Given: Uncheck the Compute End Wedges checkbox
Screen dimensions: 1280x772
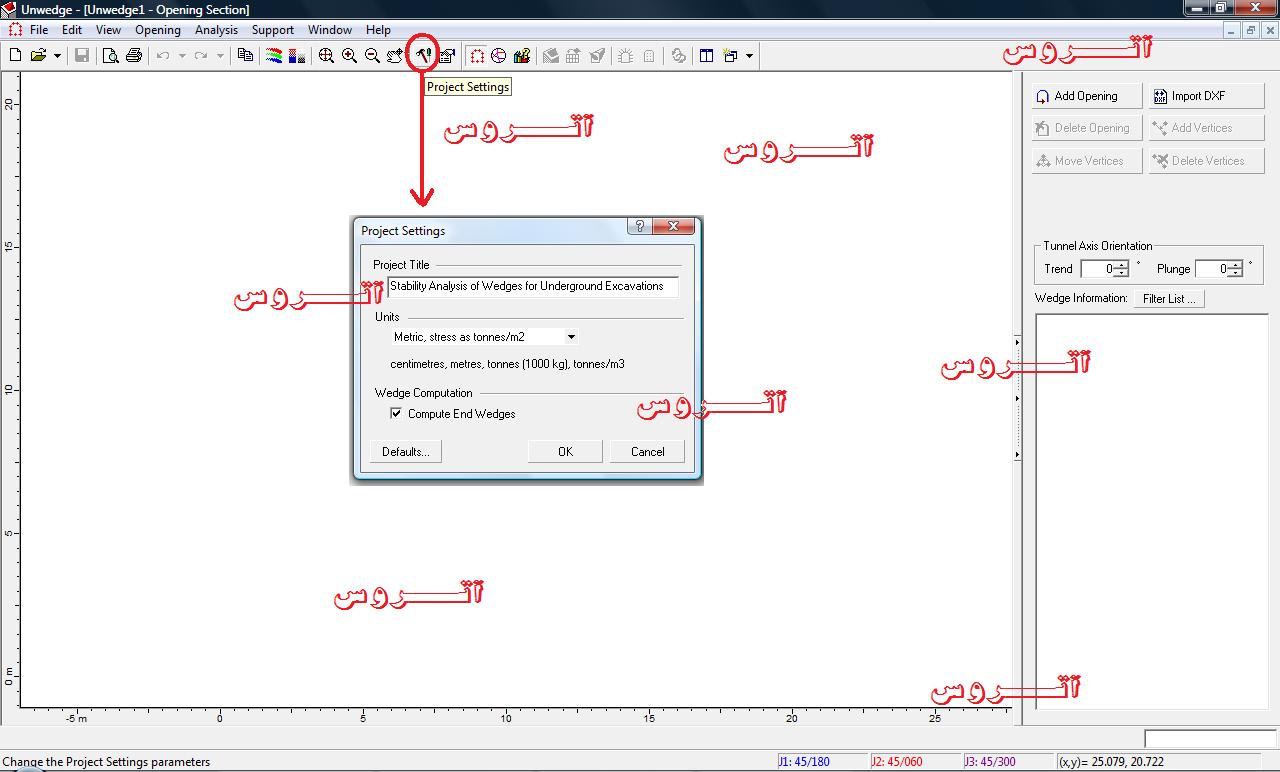Looking at the screenshot, I should tap(396, 413).
